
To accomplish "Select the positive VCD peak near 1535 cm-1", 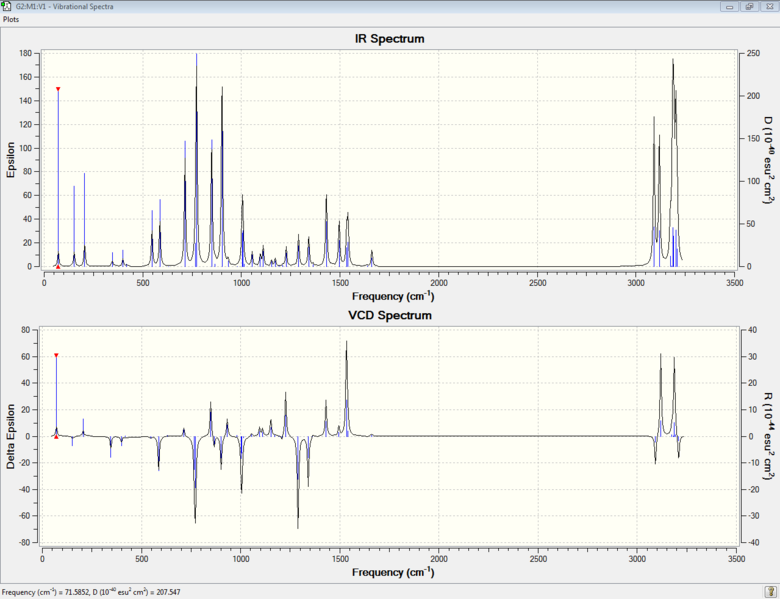I will [347, 388].
